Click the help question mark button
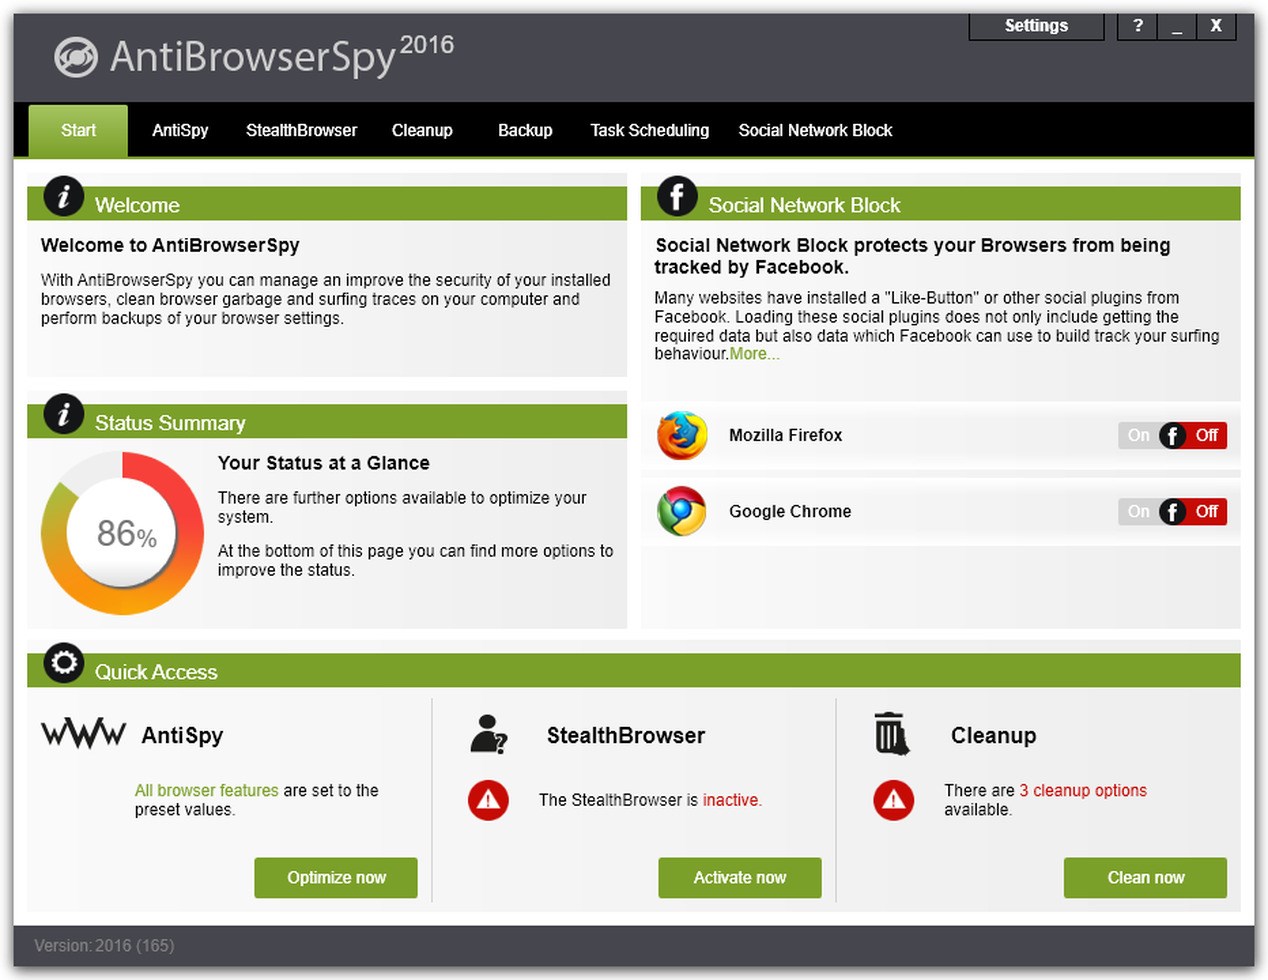The width and height of the screenshot is (1268, 980). pos(1137,26)
